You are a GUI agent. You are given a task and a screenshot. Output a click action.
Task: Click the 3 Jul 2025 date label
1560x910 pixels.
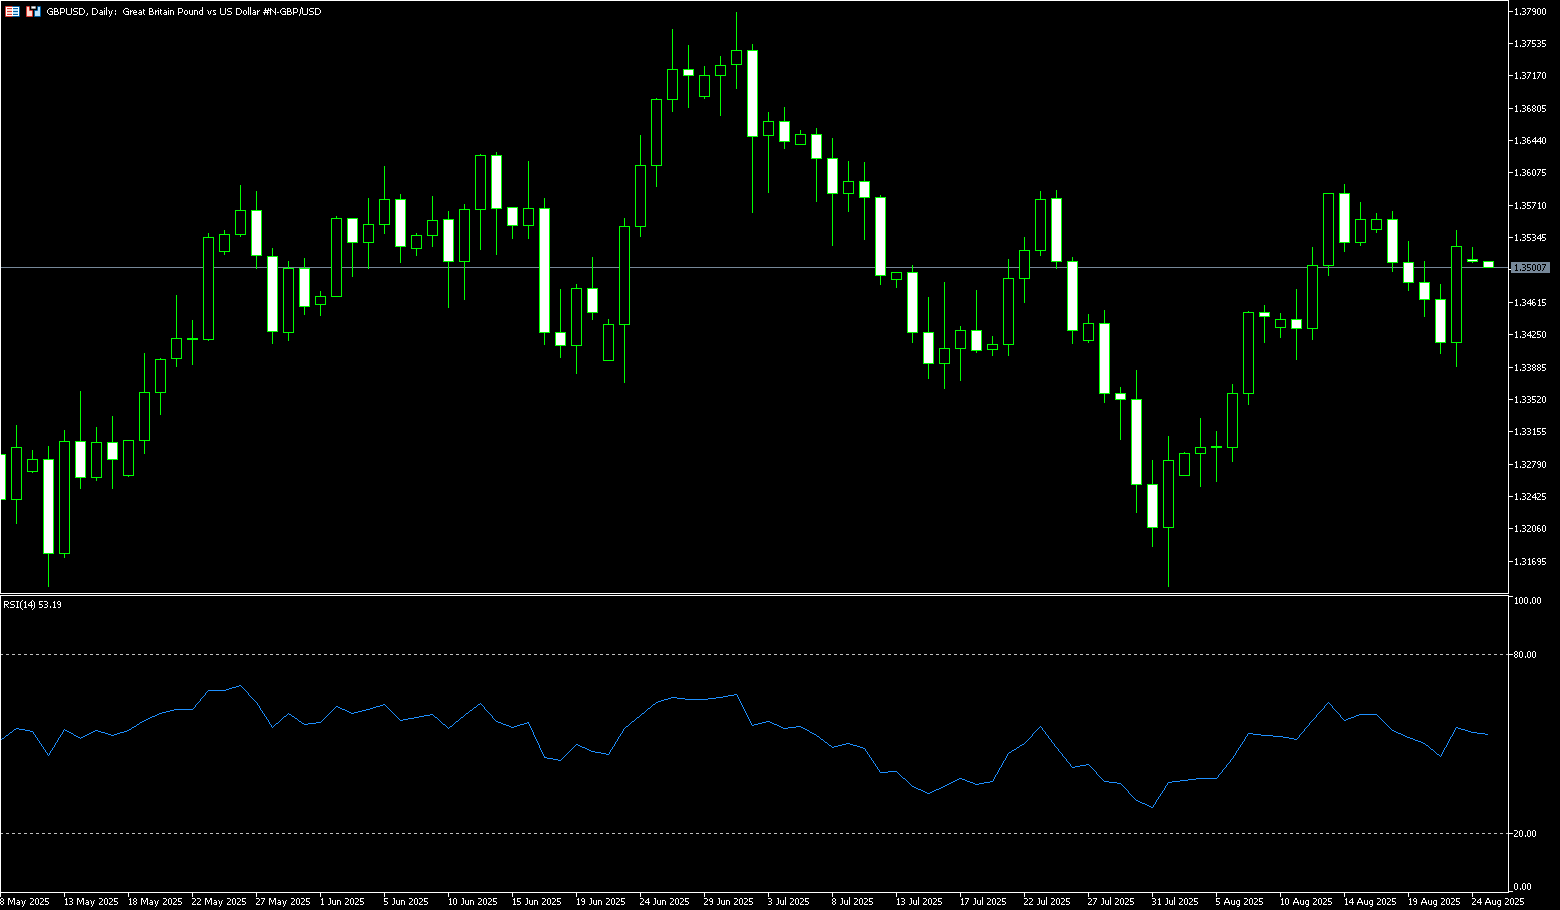(789, 902)
